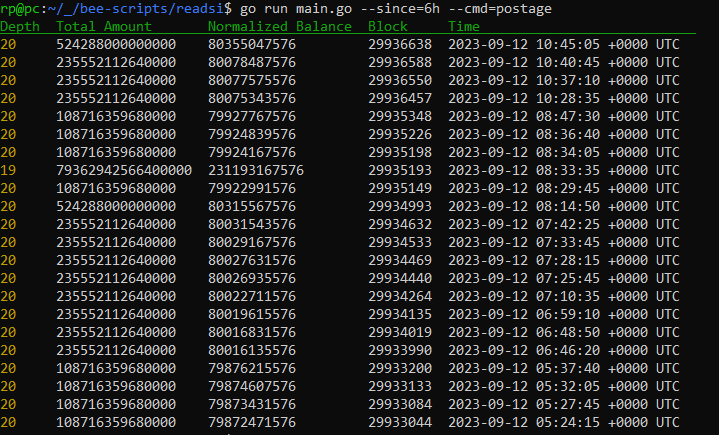Select time 2023-09-12 10:45:05

[524, 44]
